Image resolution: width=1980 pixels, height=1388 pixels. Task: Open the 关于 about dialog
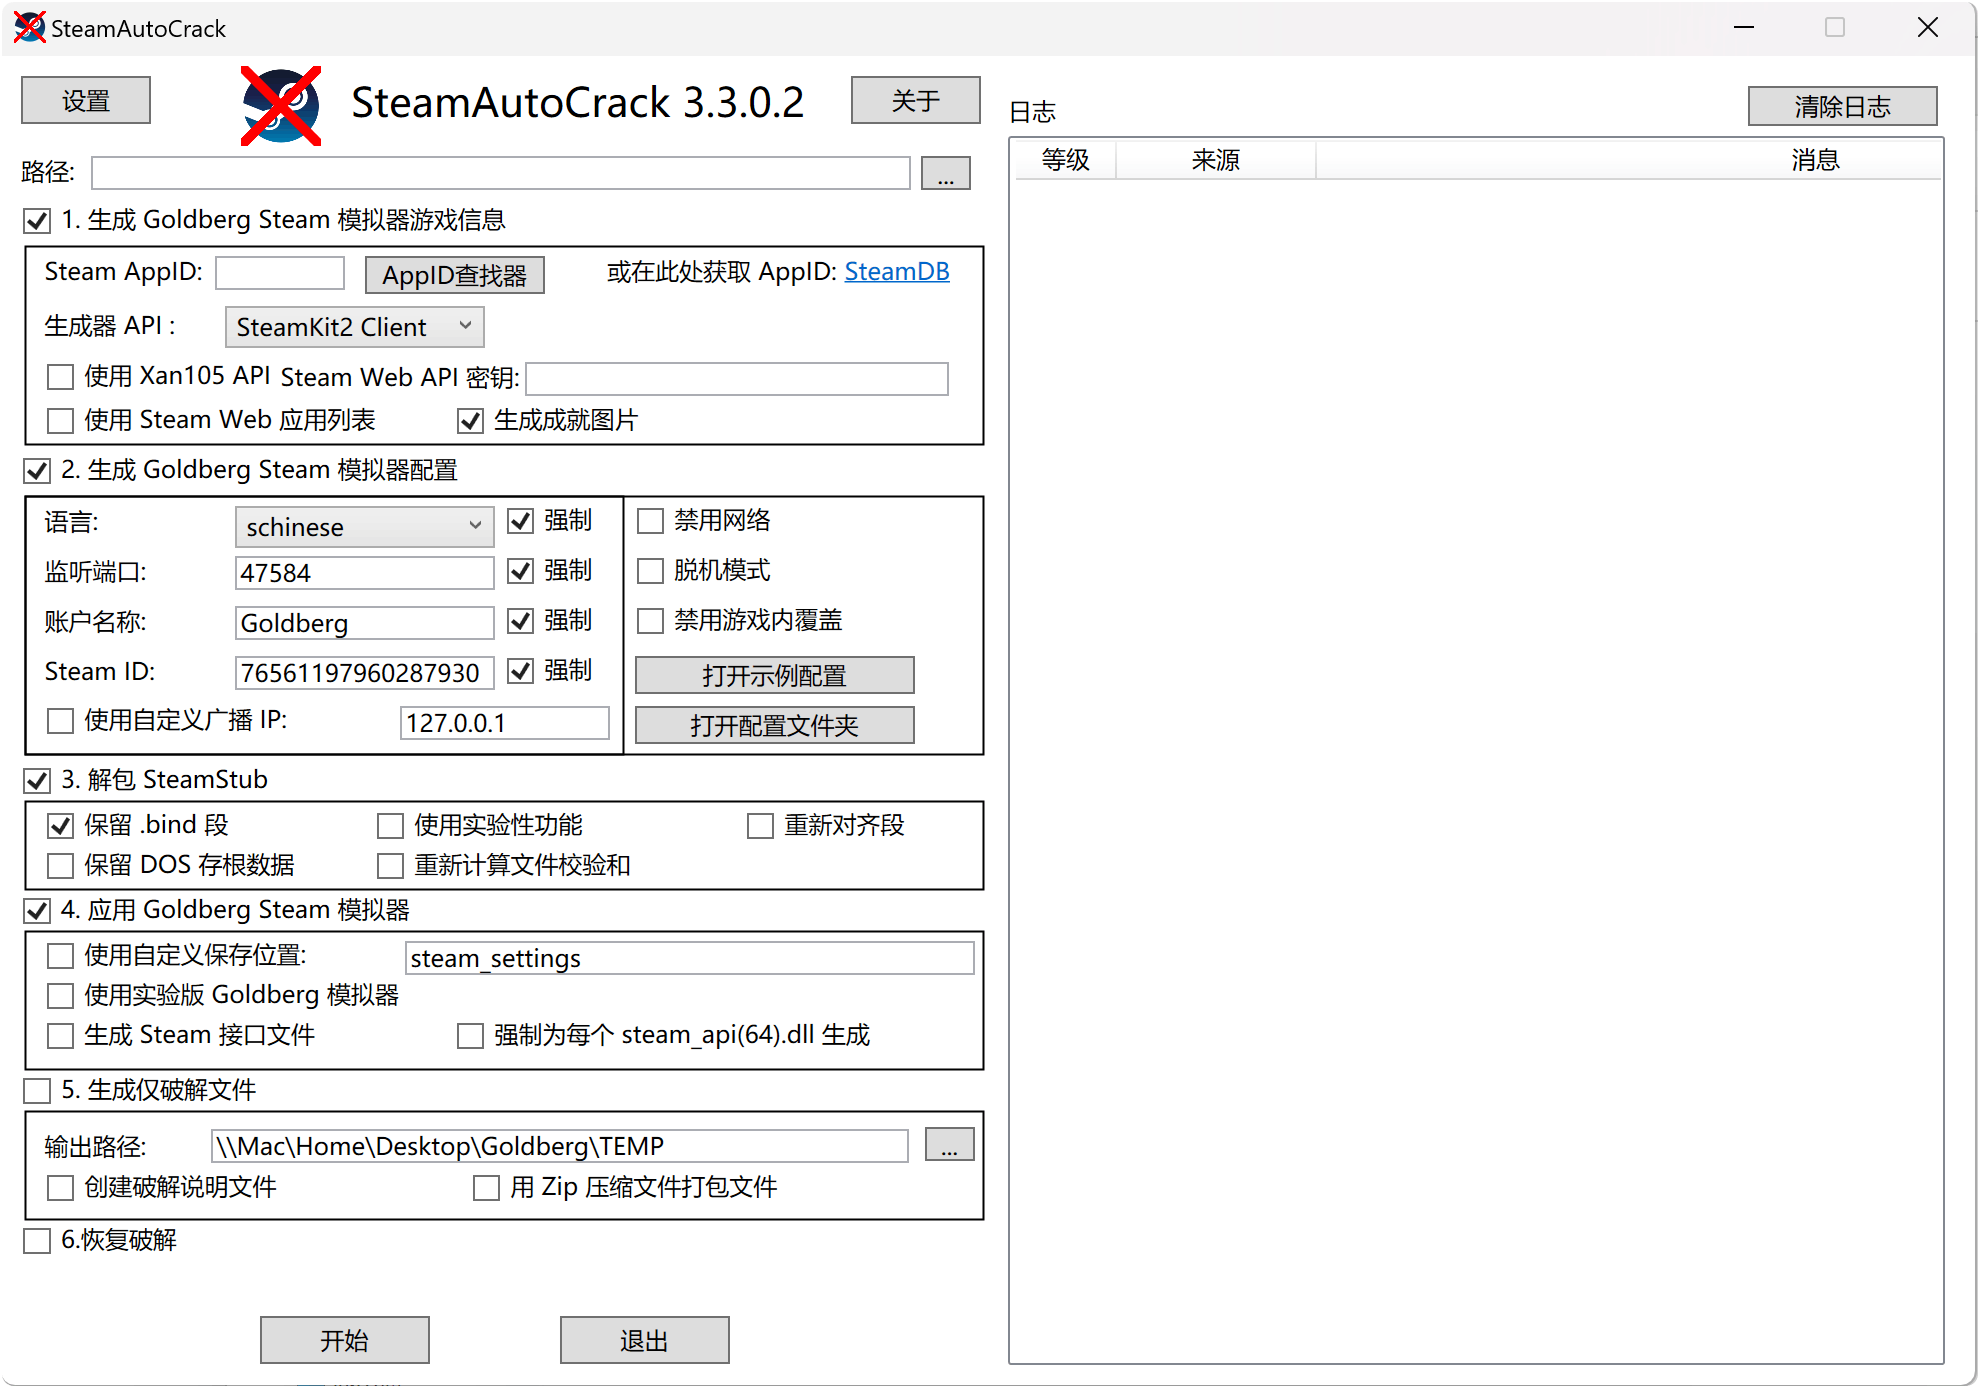pos(915,100)
